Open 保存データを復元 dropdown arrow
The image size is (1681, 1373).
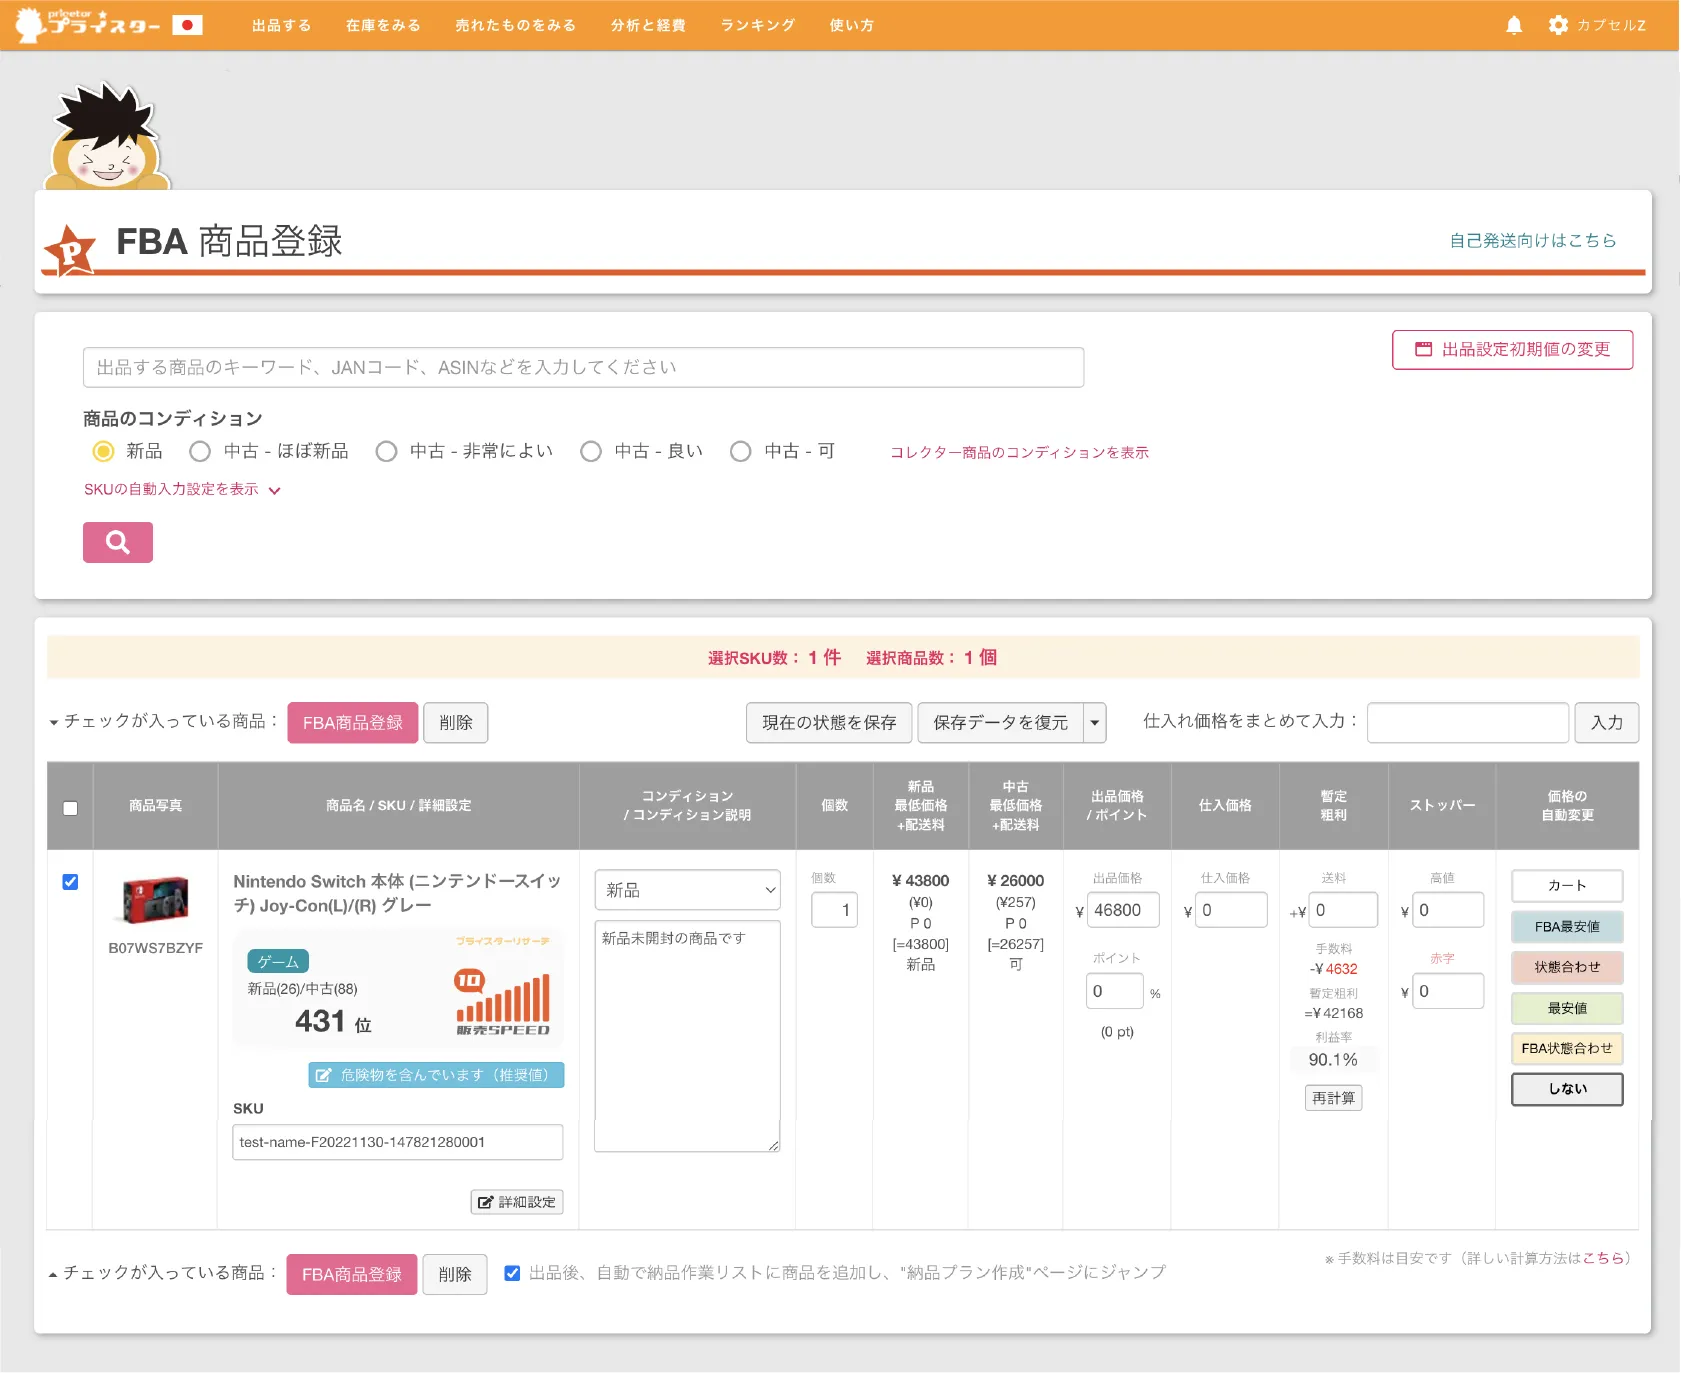[1095, 722]
